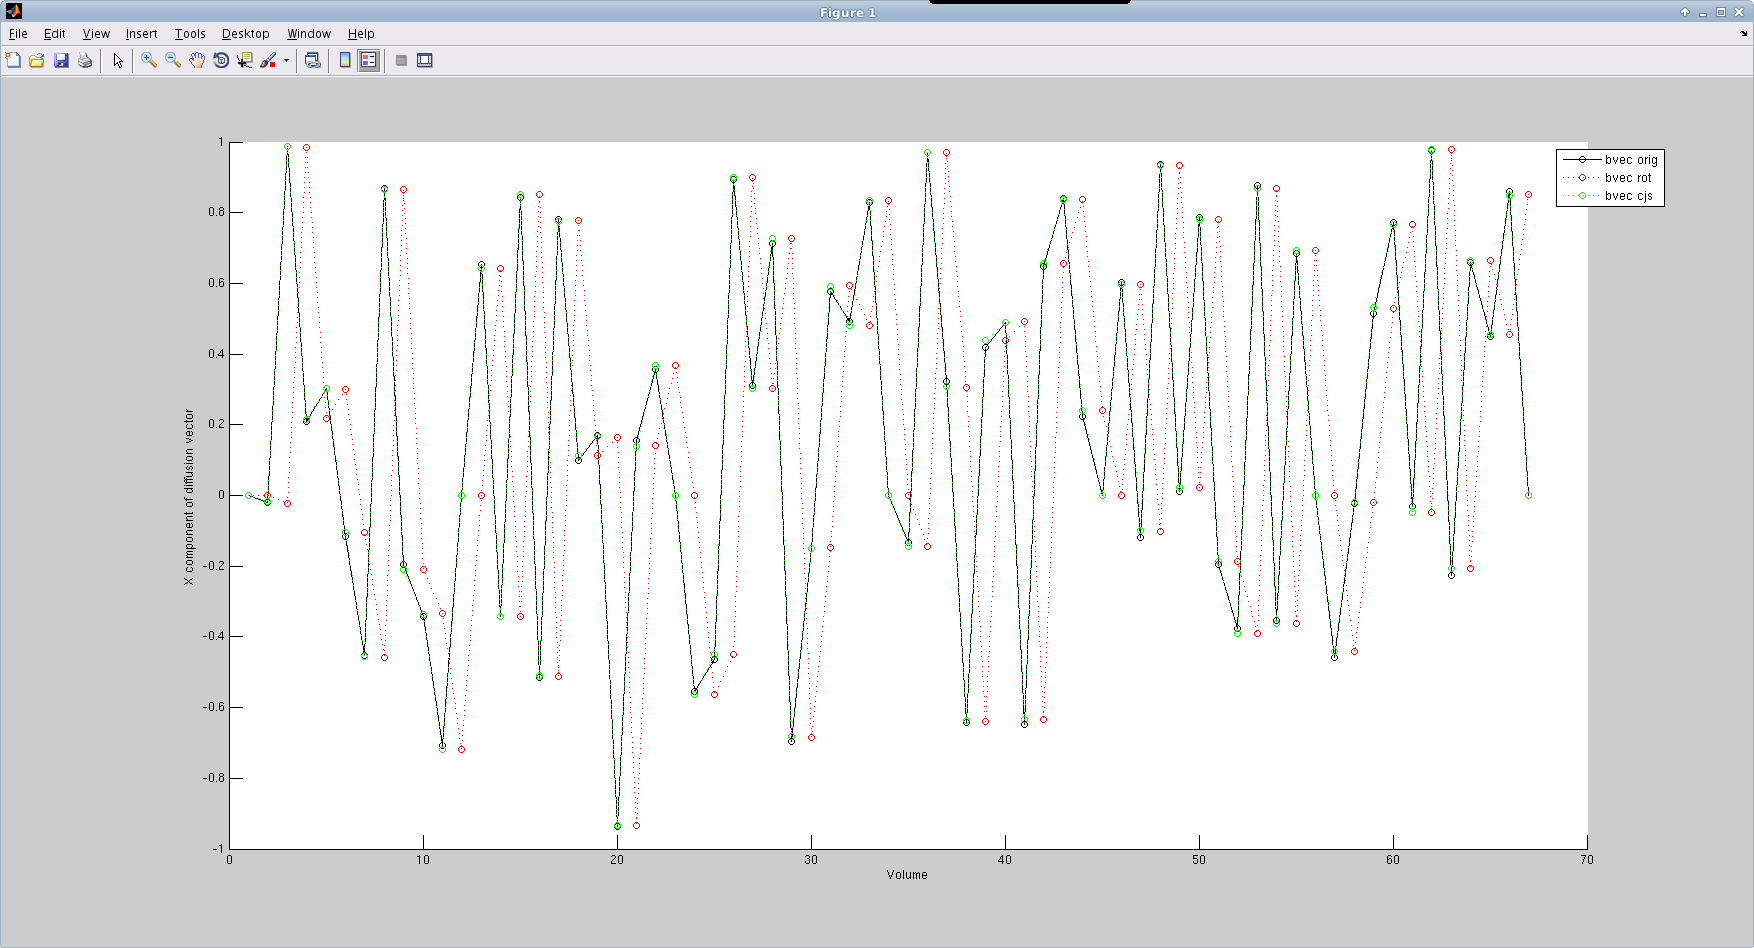Dock the figure using the corner arrow

pyautogui.click(x=1743, y=33)
